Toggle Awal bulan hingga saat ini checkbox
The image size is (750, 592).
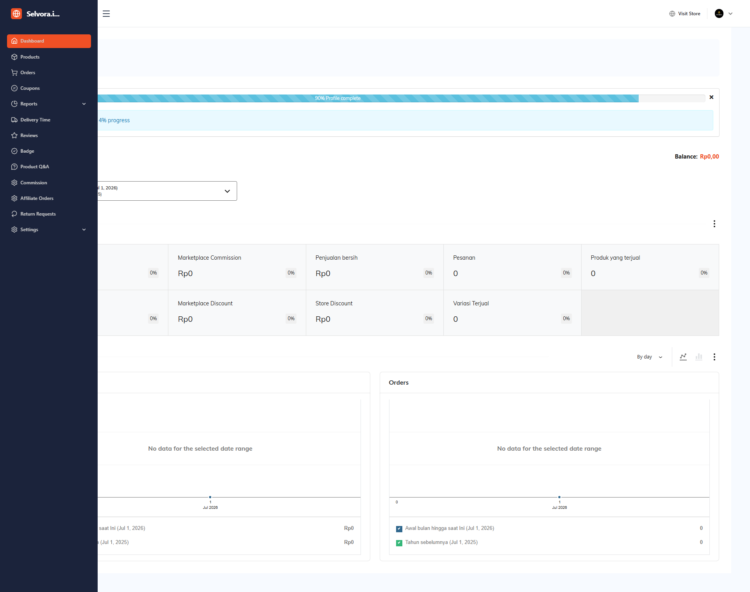(399, 529)
